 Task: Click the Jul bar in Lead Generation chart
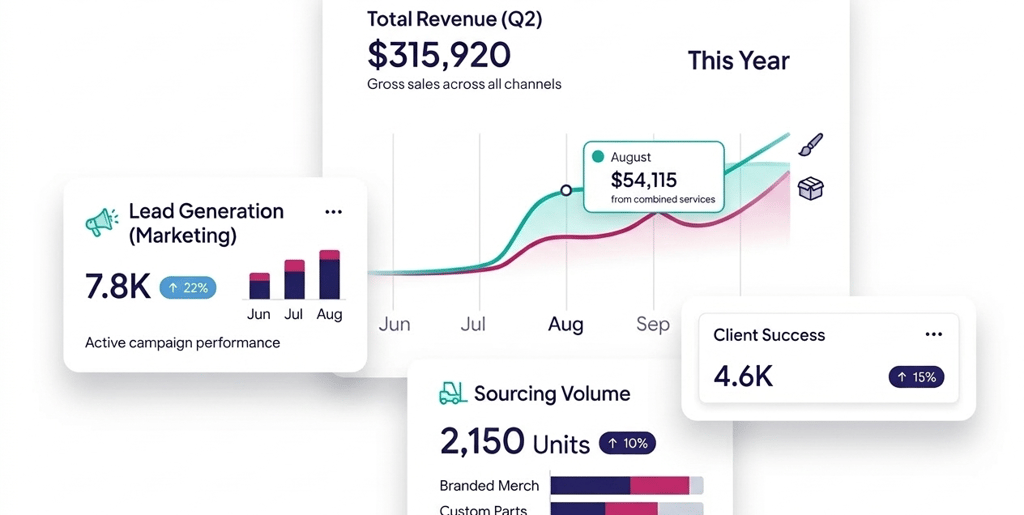click(295, 279)
